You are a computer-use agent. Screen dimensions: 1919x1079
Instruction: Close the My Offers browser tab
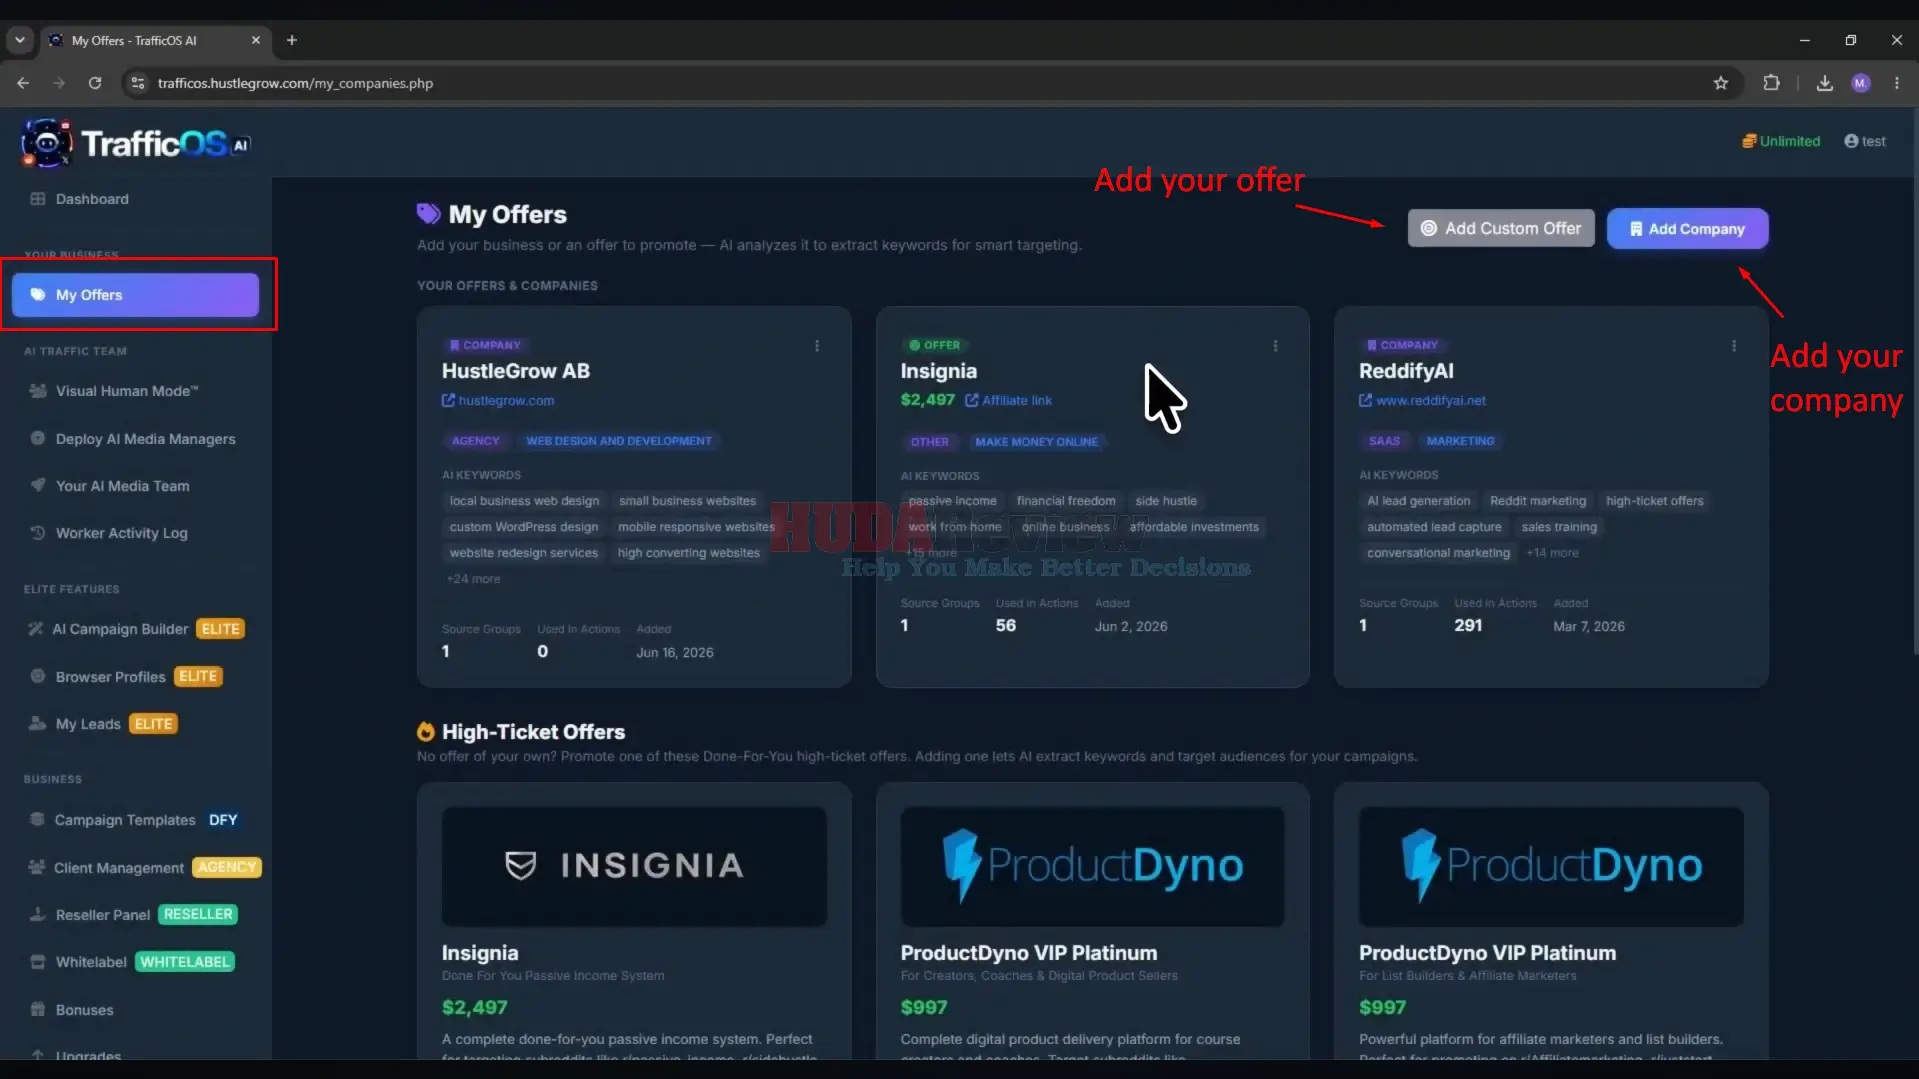click(x=256, y=40)
